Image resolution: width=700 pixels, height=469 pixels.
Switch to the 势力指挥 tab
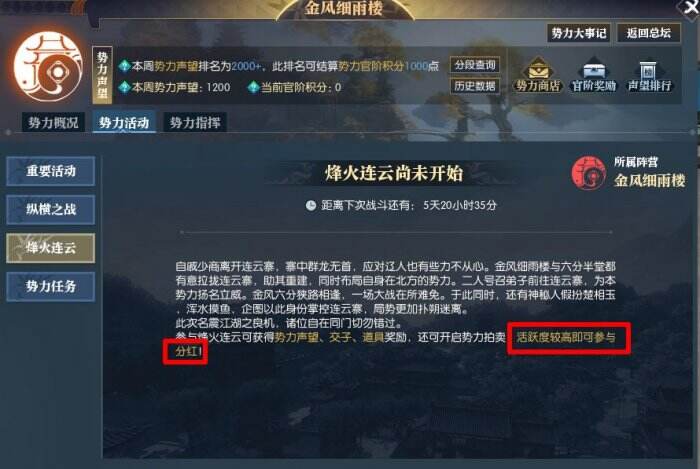[x=195, y=122]
